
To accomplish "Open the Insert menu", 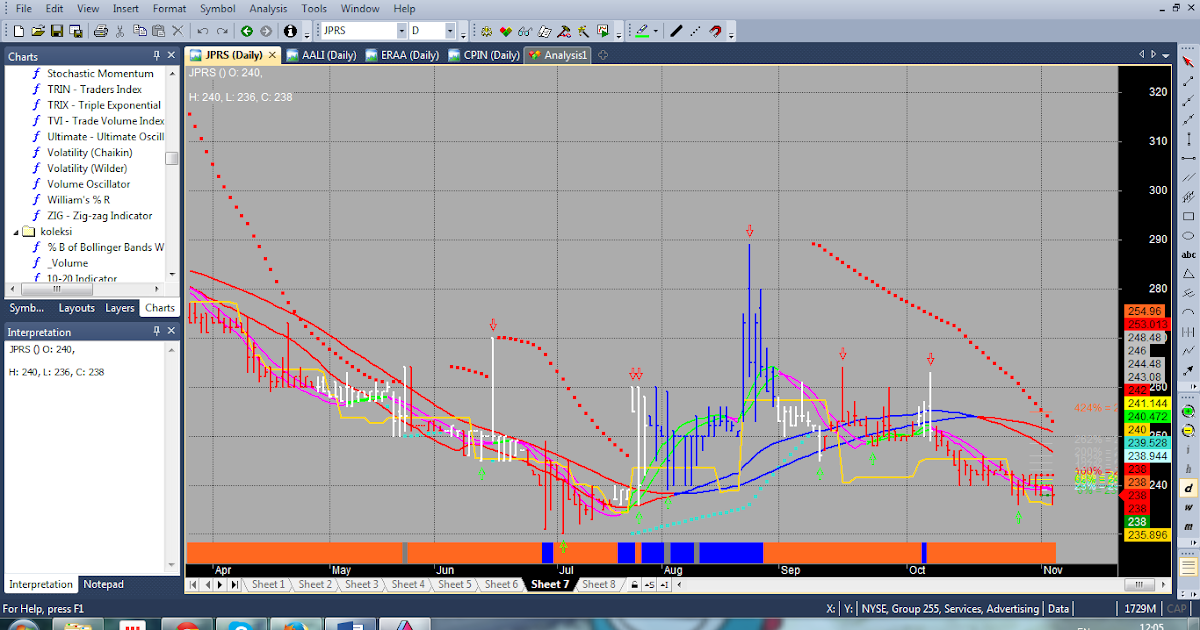I will point(126,8).
